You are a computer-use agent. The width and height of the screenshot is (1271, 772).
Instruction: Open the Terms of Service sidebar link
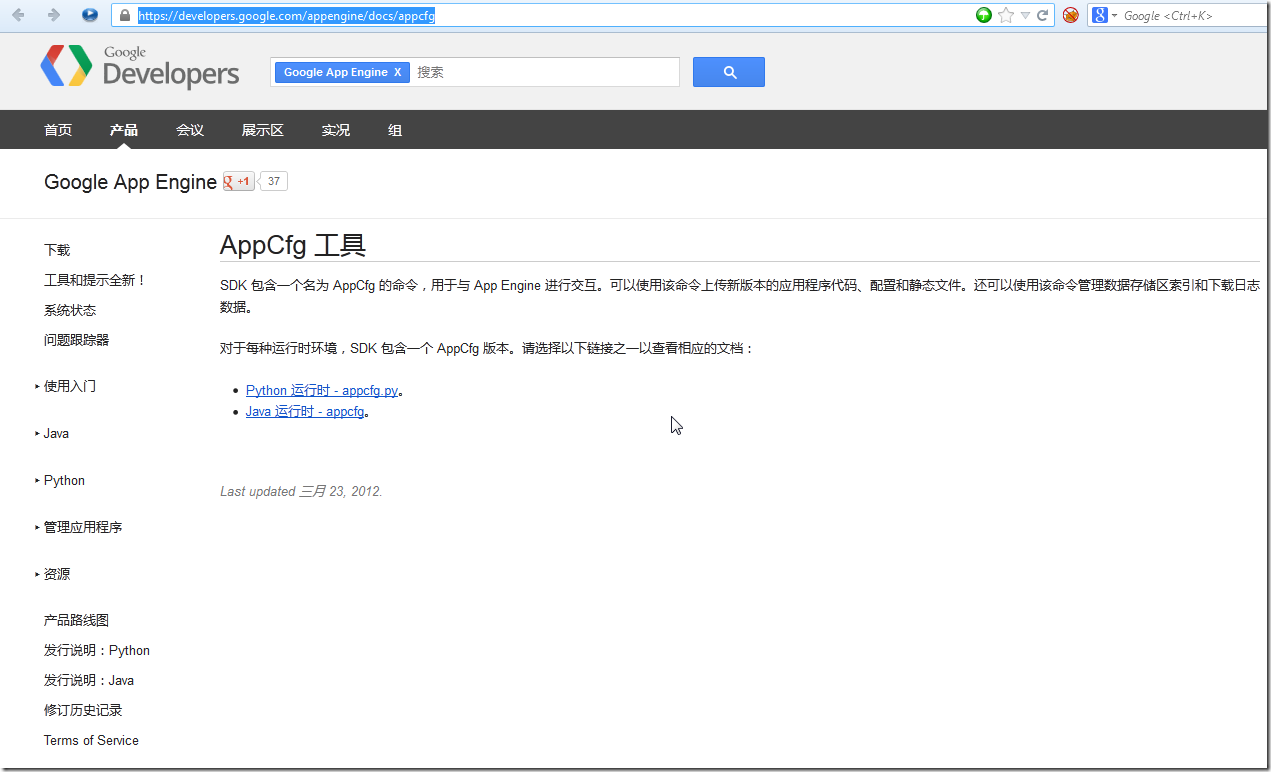tap(91, 740)
